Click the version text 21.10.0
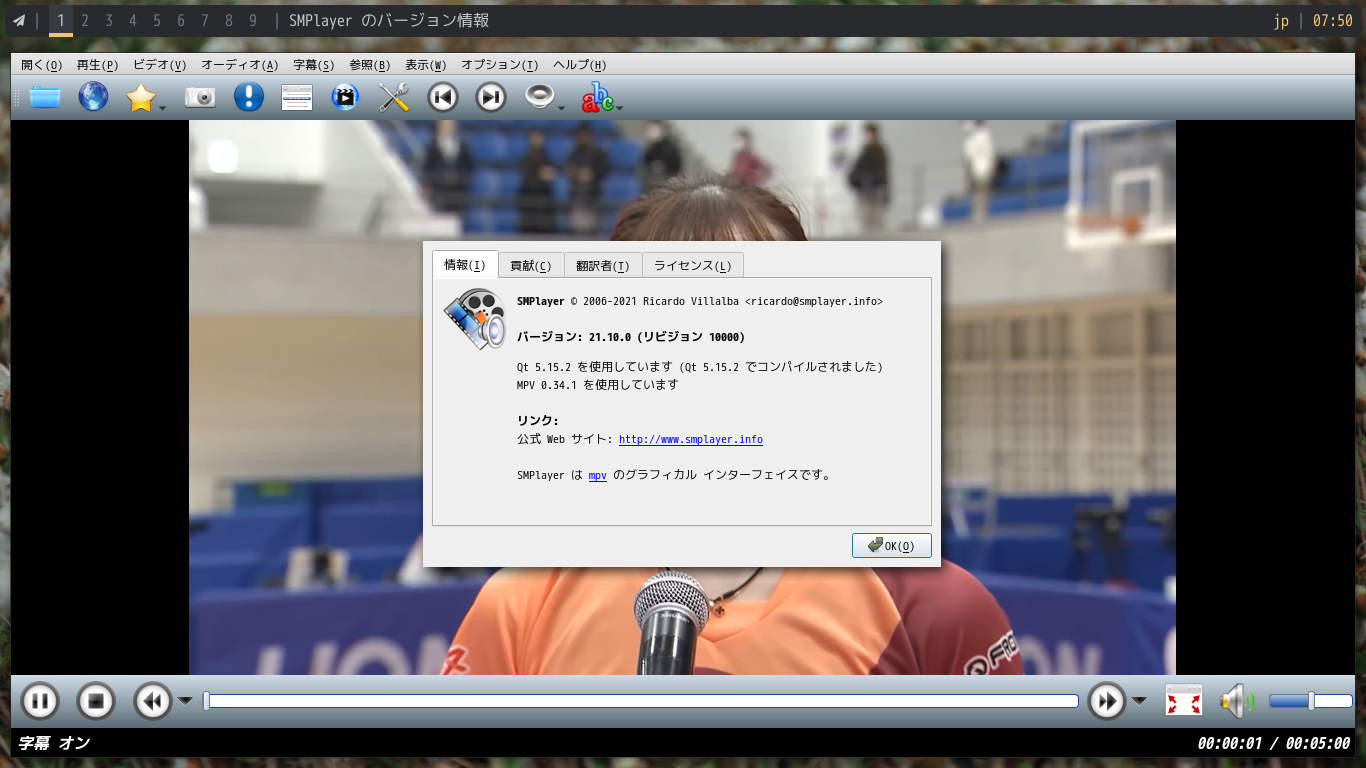 610,337
